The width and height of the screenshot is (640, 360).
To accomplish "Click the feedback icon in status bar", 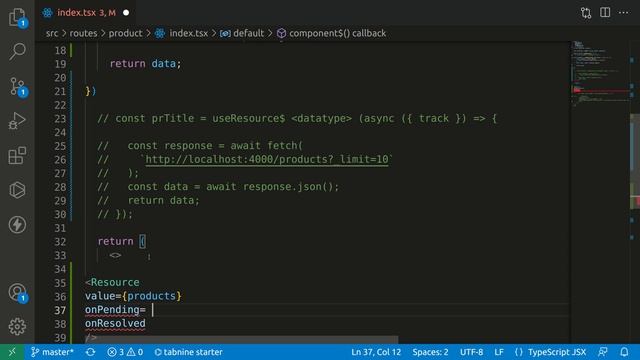I will click(602, 352).
